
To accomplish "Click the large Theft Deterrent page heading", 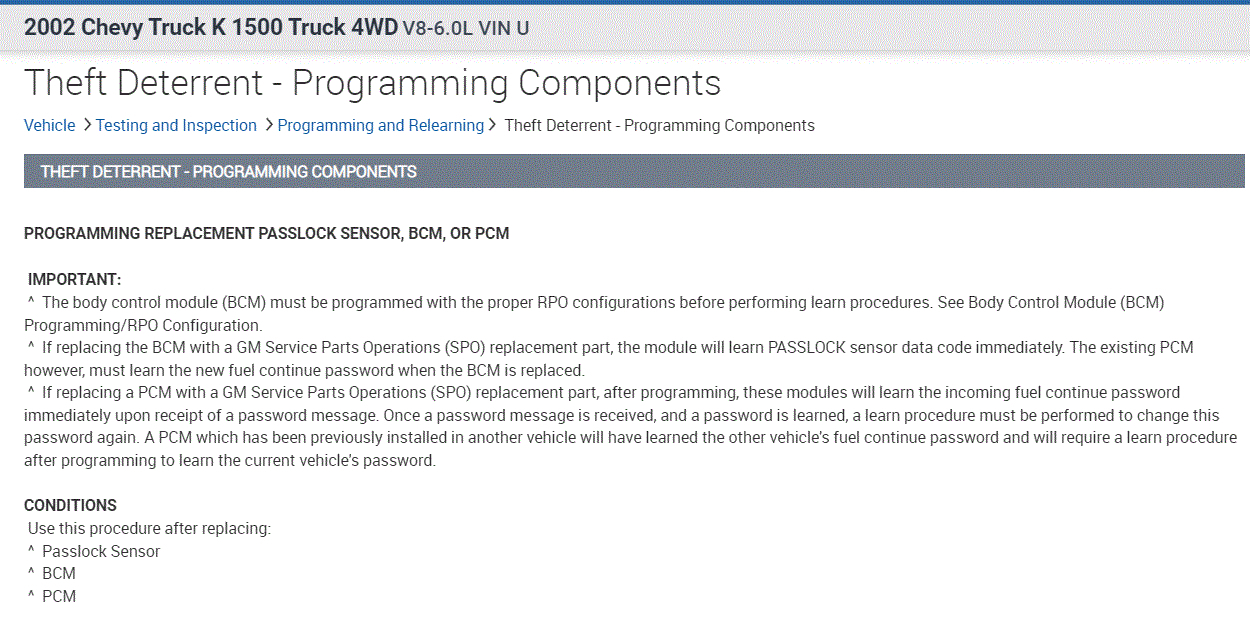I will point(372,83).
